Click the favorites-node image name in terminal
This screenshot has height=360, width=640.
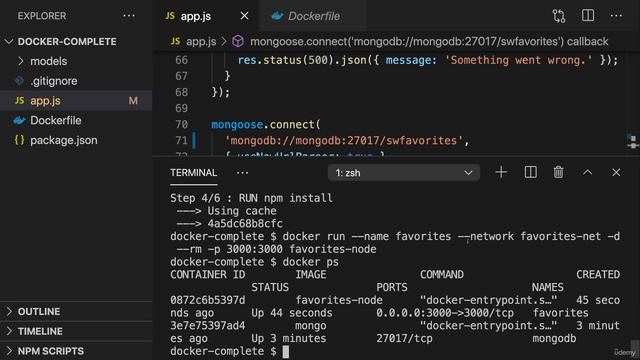tap(339, 300)
